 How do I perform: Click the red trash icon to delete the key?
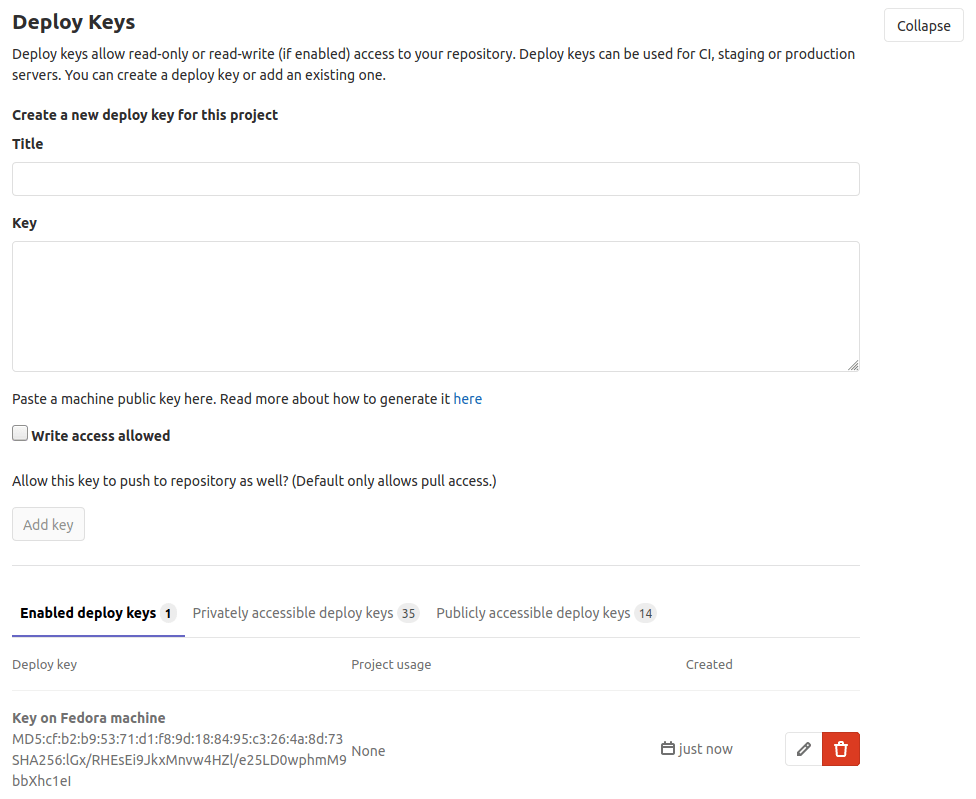[840, 749]
